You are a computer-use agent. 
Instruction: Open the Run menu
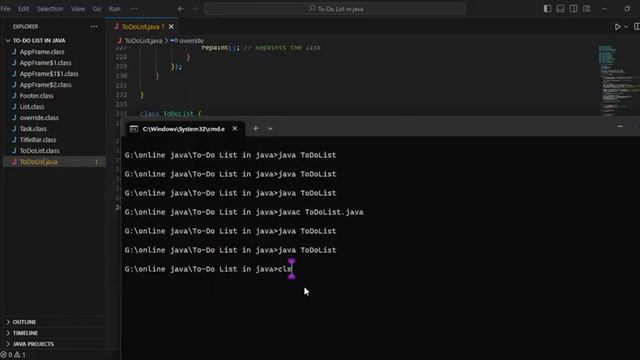pos(115,9)
